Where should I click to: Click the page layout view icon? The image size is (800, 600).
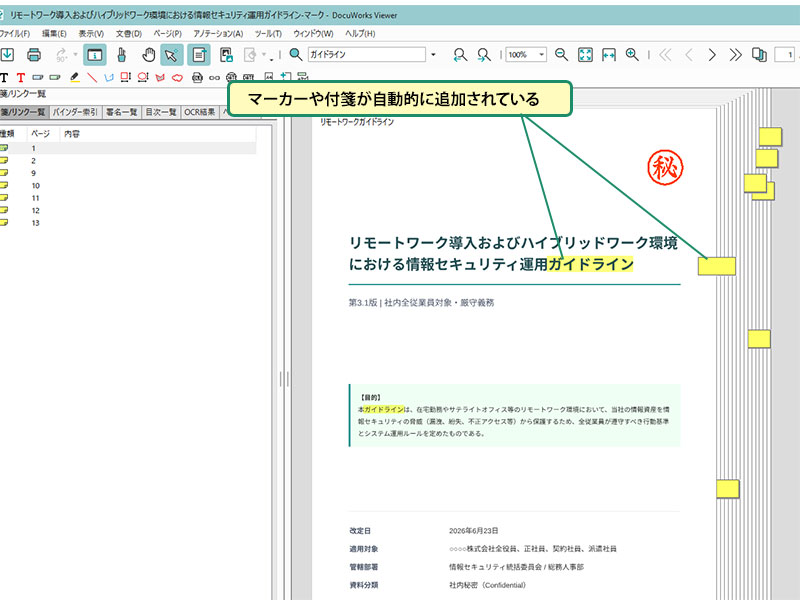click(759, 55)
